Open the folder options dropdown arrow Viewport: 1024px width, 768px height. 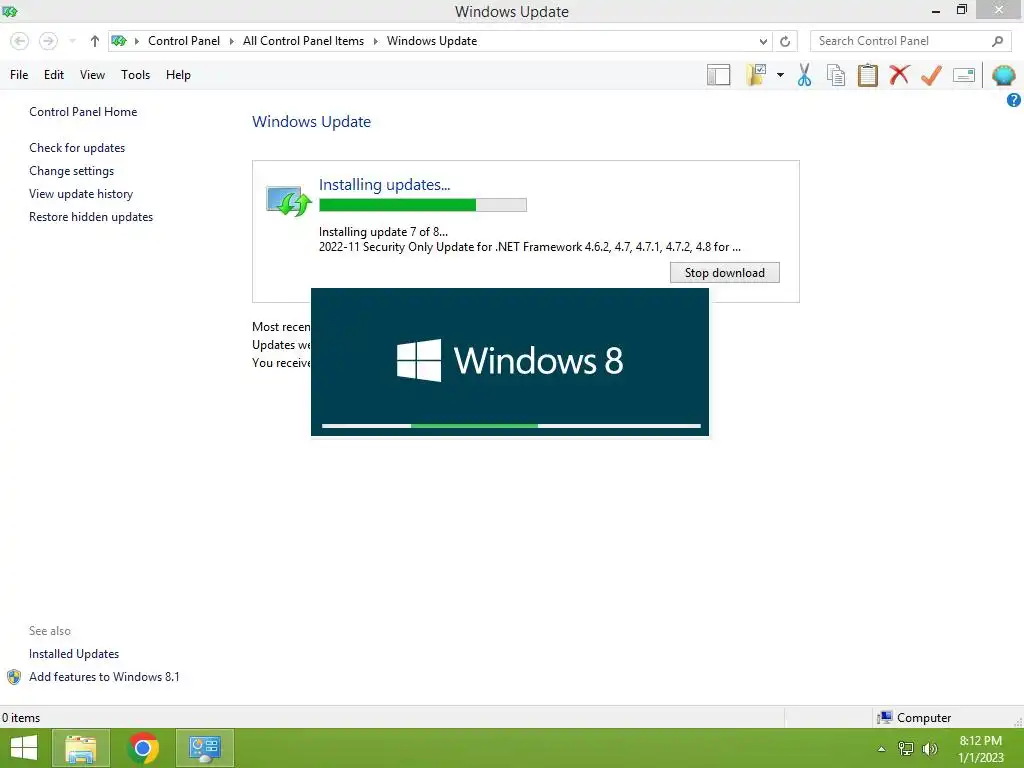click(x=780, y=75)
